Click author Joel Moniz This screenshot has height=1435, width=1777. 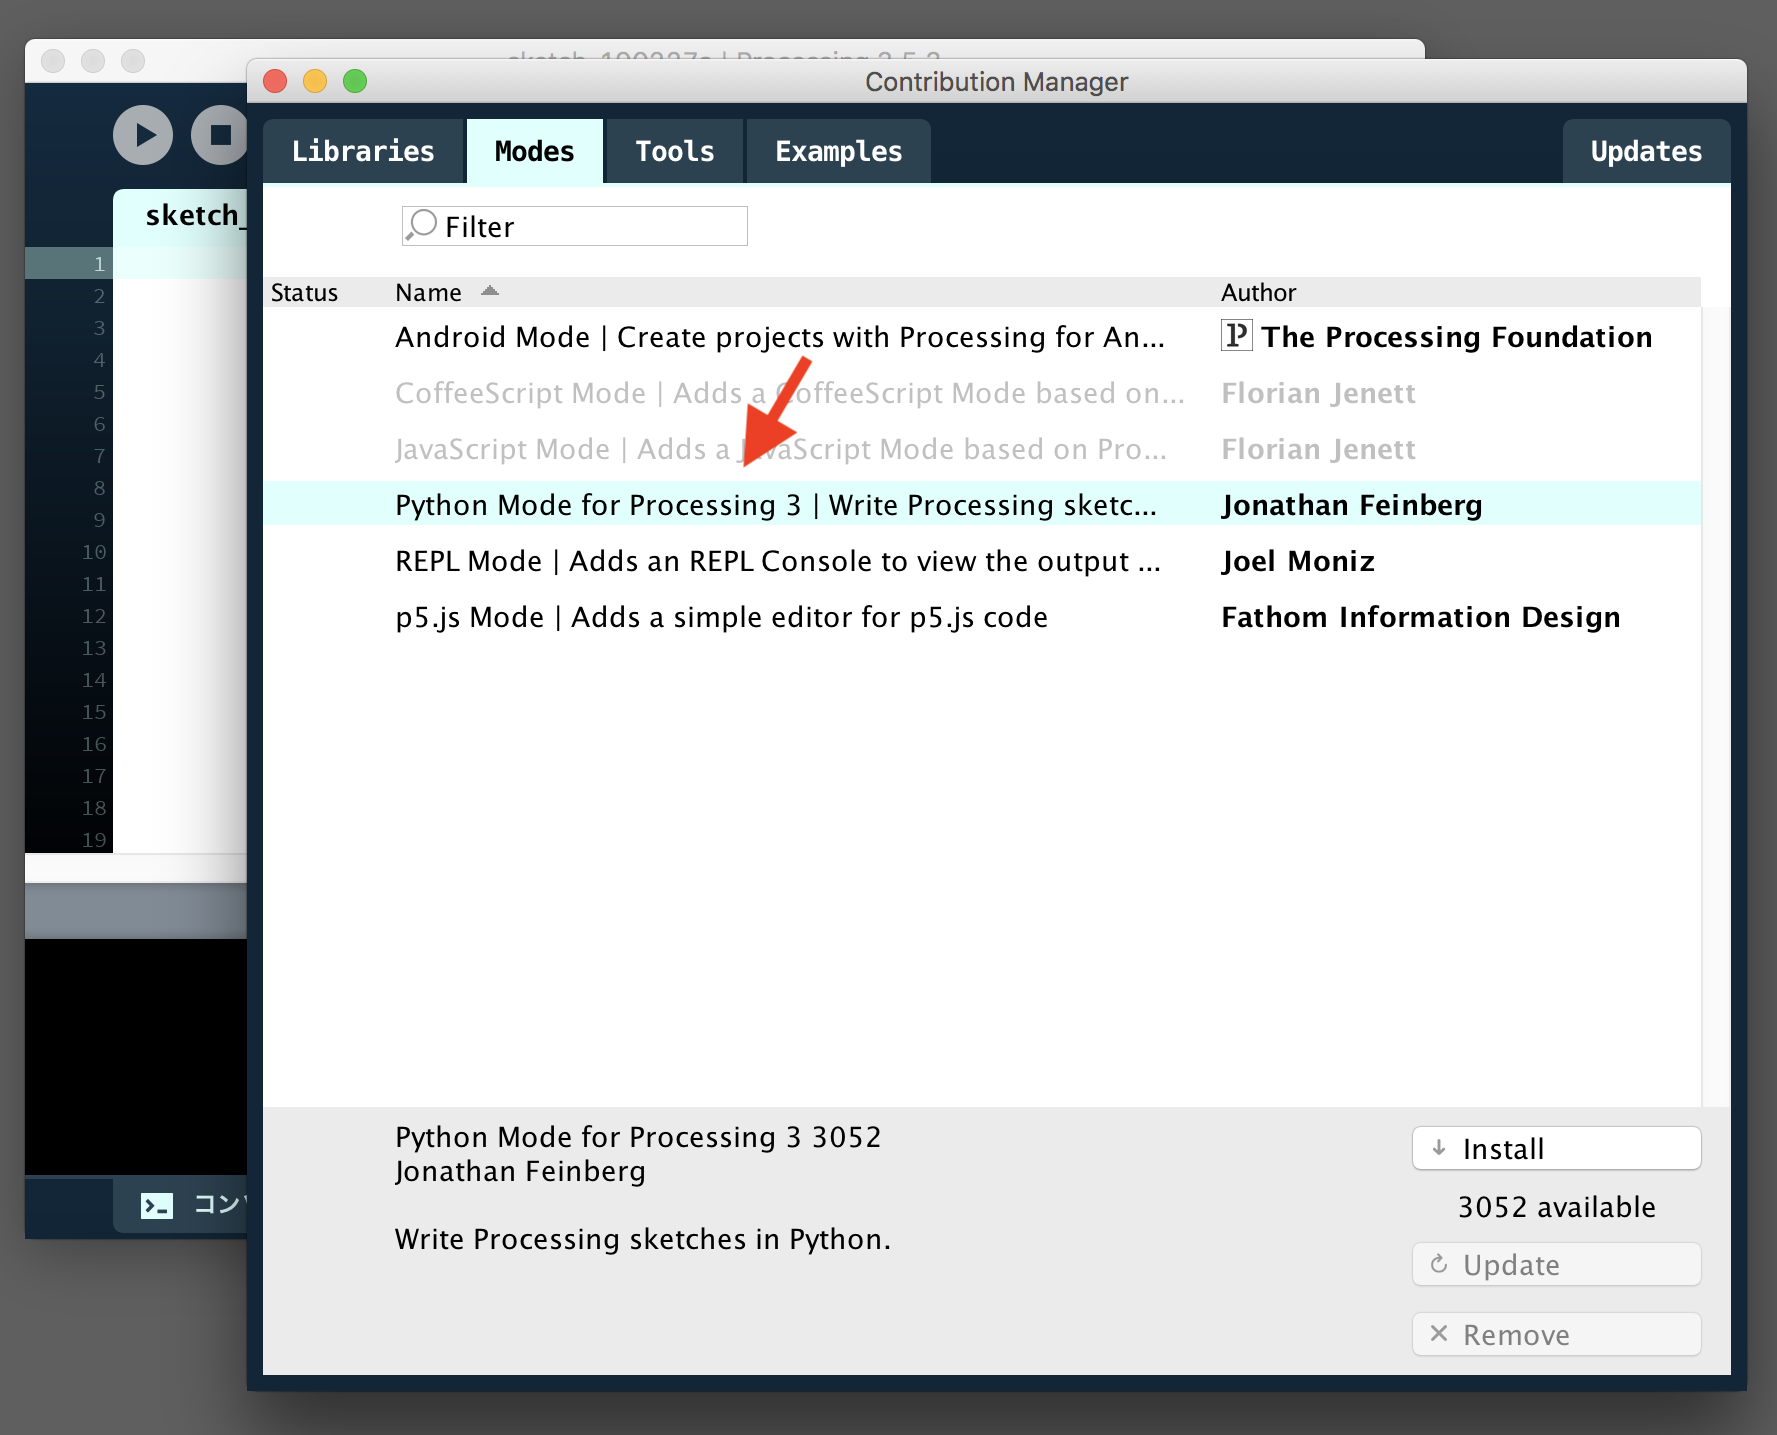click(1298, 561)
